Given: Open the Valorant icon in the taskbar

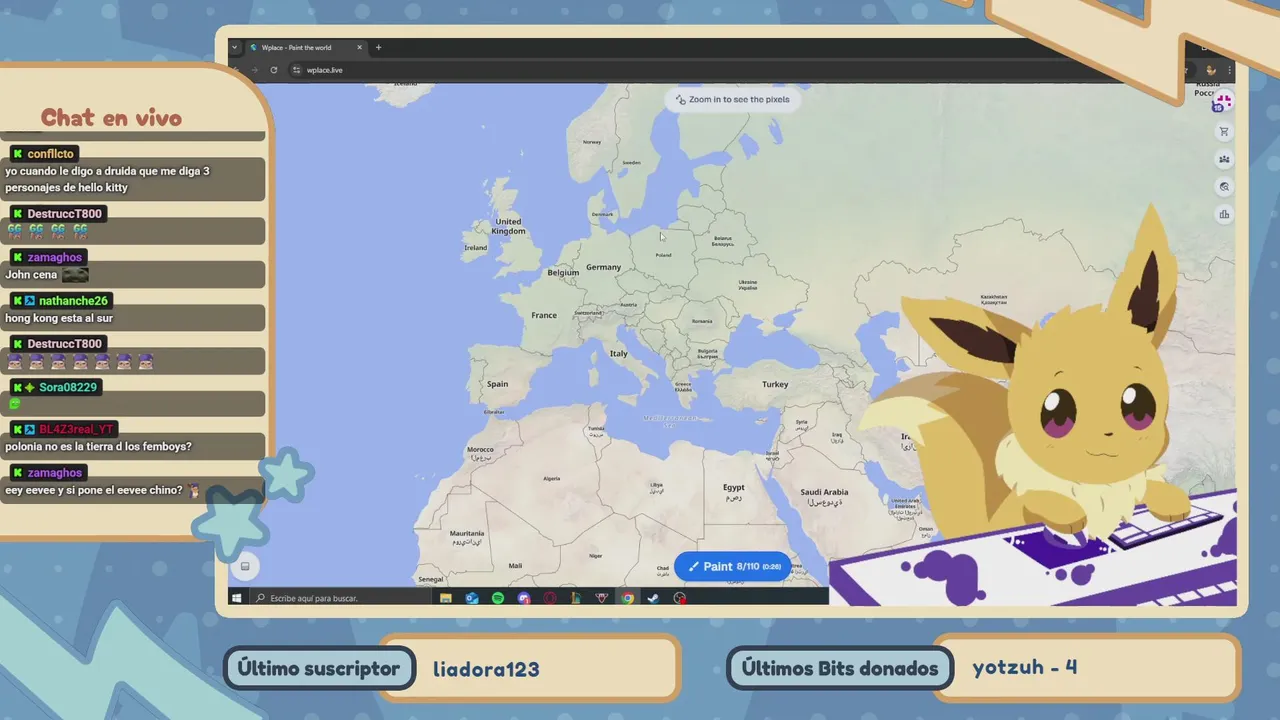Looking at the screenshot, I should pyautogui.click(x=602, y=598).
